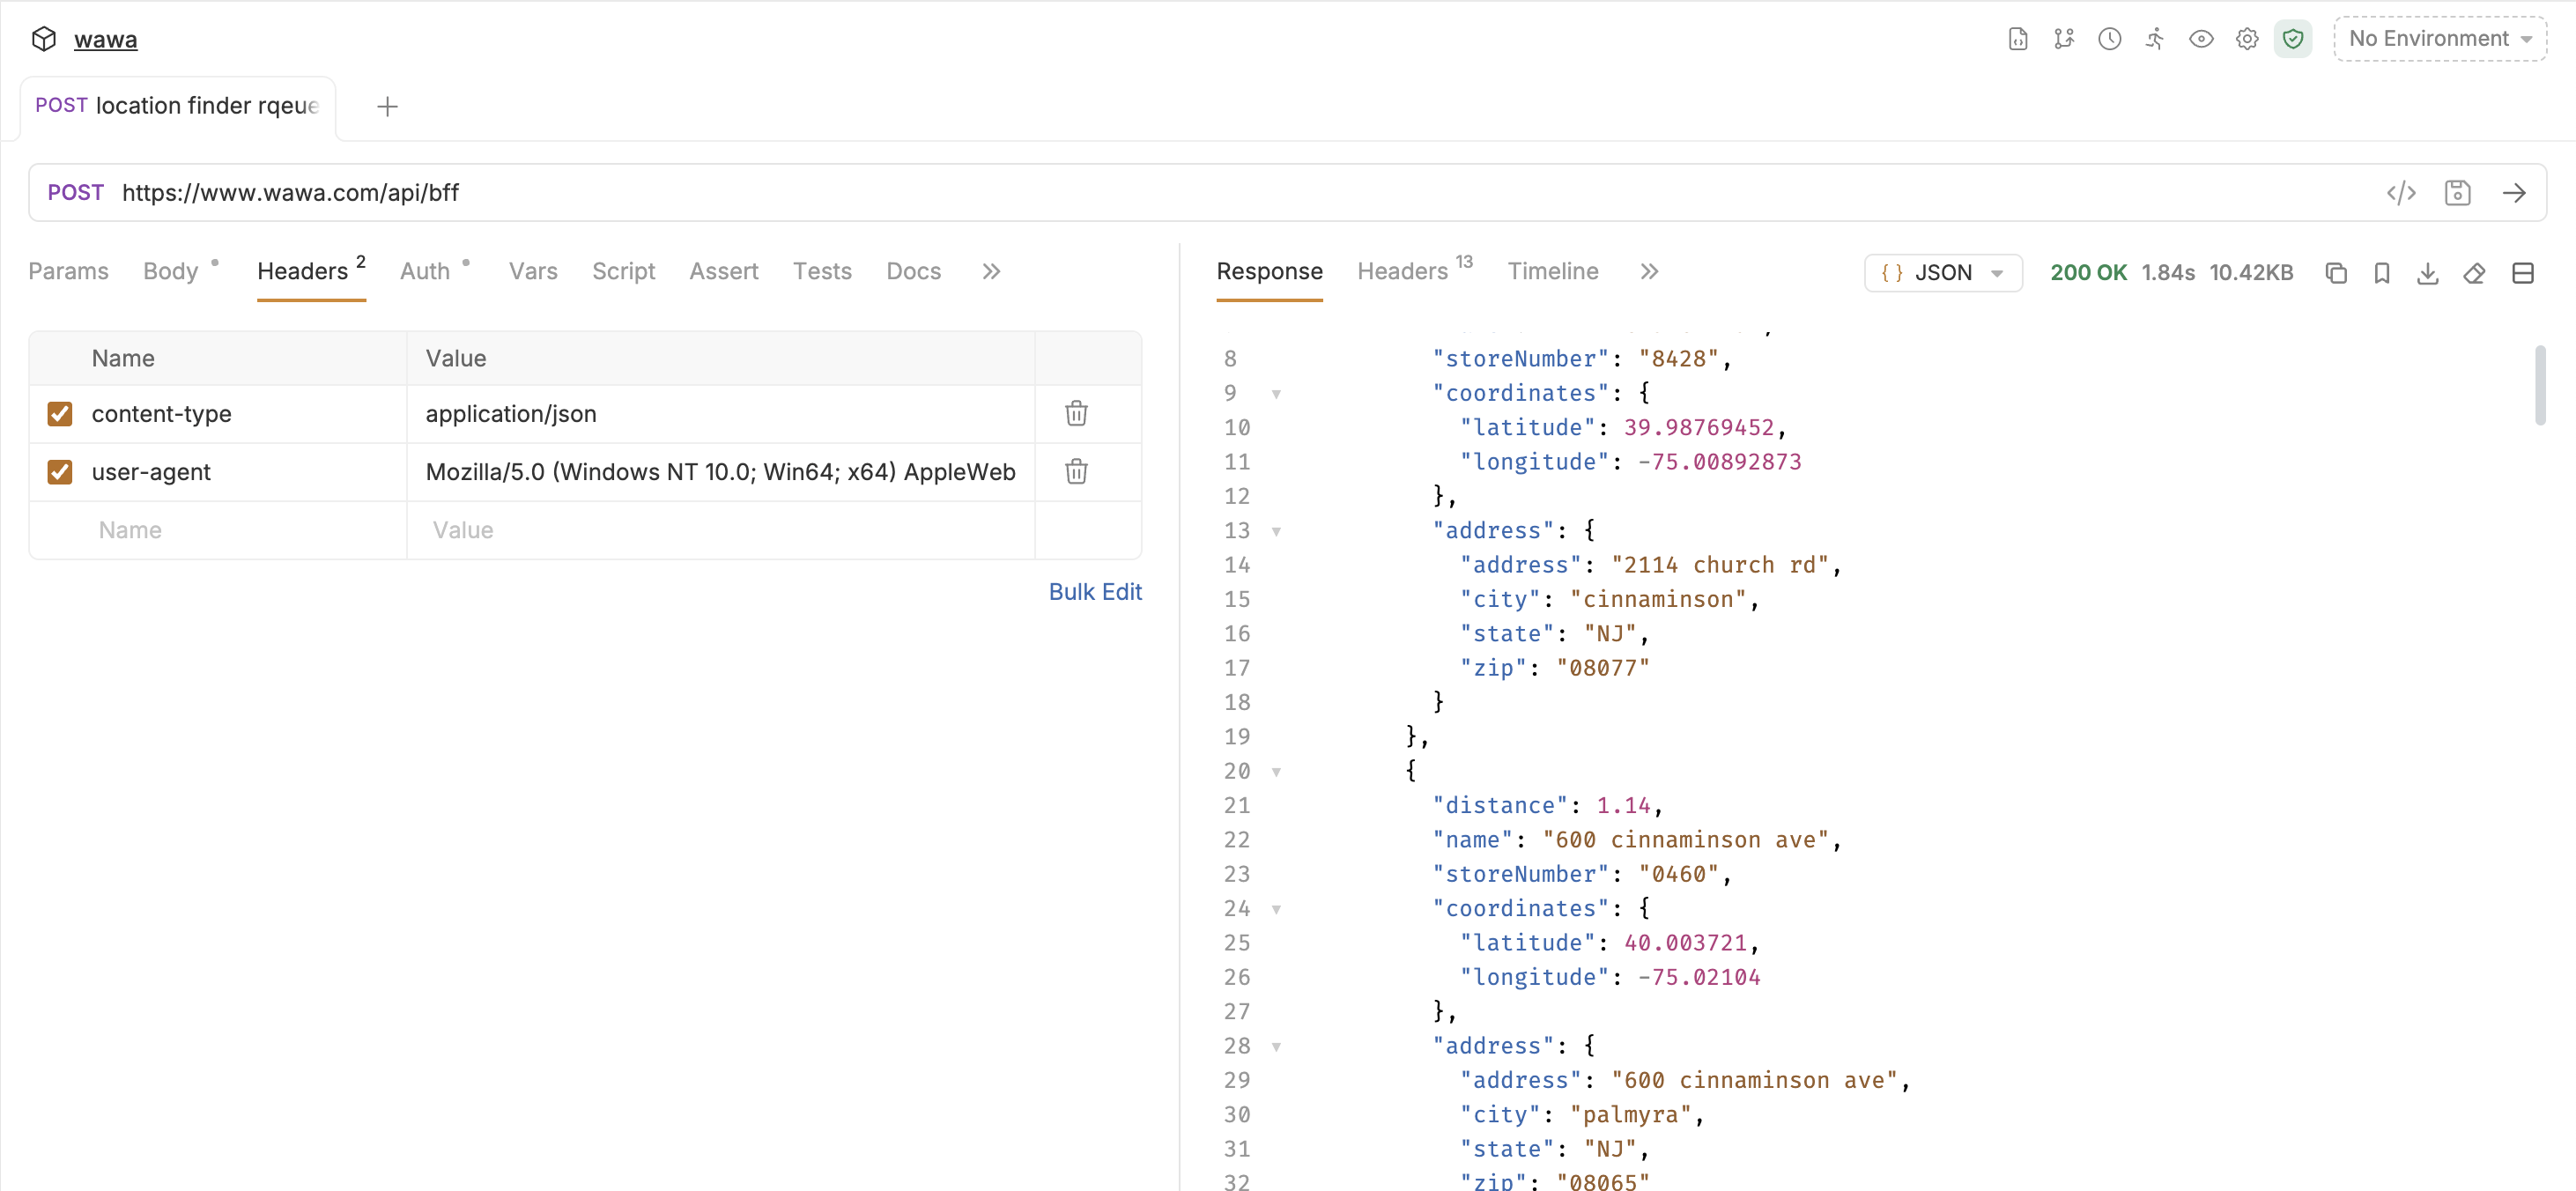Delete the content-type header row
This screenshot has height=1191, width=2576.
pos(1076,413)
